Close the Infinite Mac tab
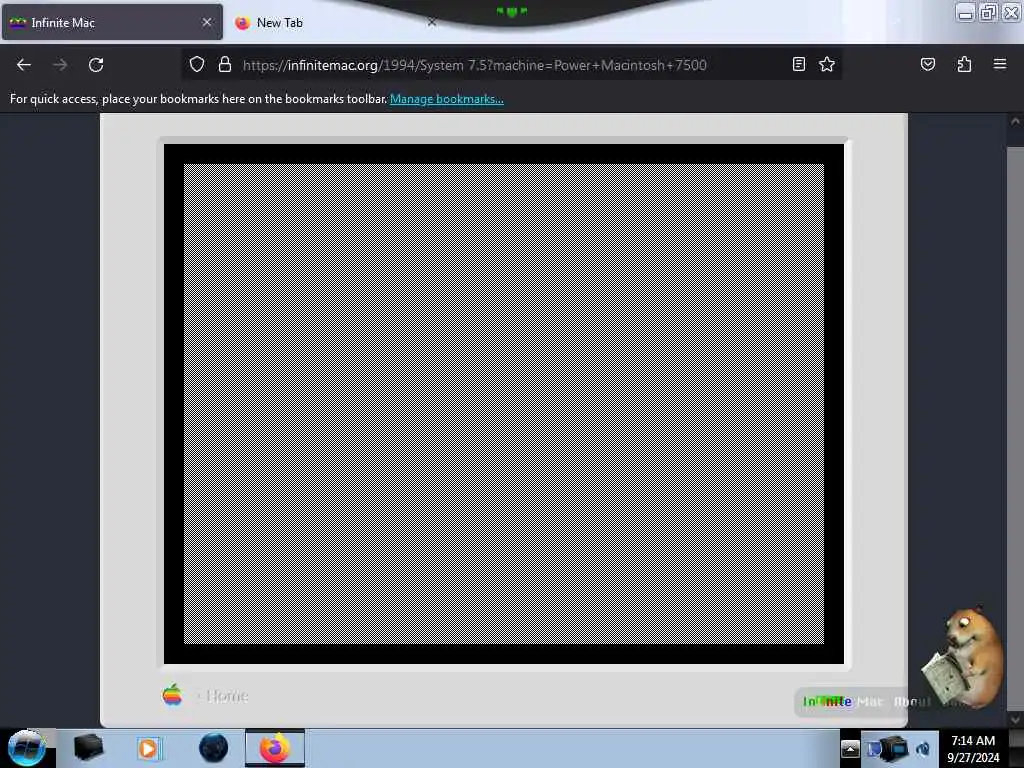This screenshot has width=1024, height=768. click(207, 22)
